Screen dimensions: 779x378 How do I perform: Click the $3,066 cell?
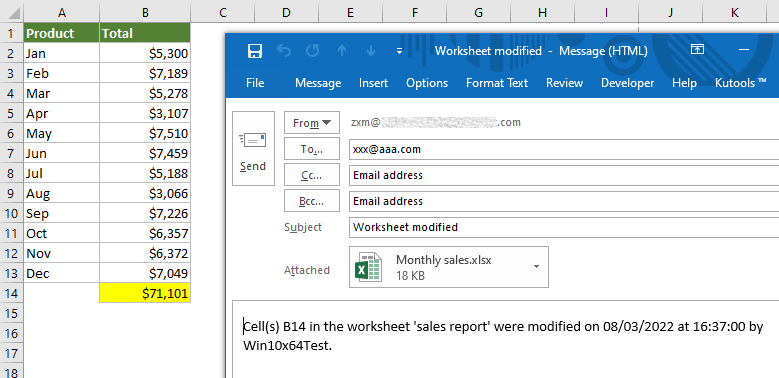click(145, 193)
